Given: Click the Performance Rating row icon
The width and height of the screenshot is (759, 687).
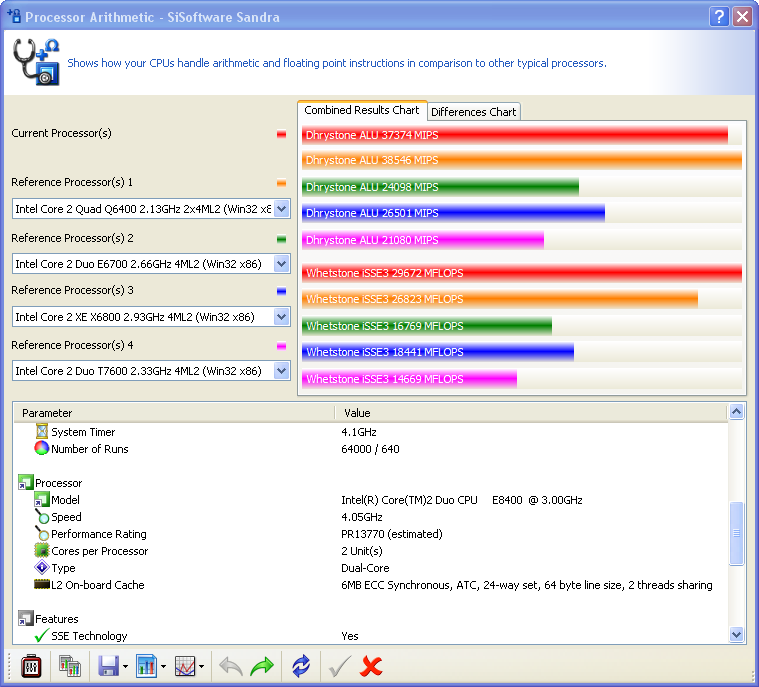Looking at the screenshot, I should [42, 534].
